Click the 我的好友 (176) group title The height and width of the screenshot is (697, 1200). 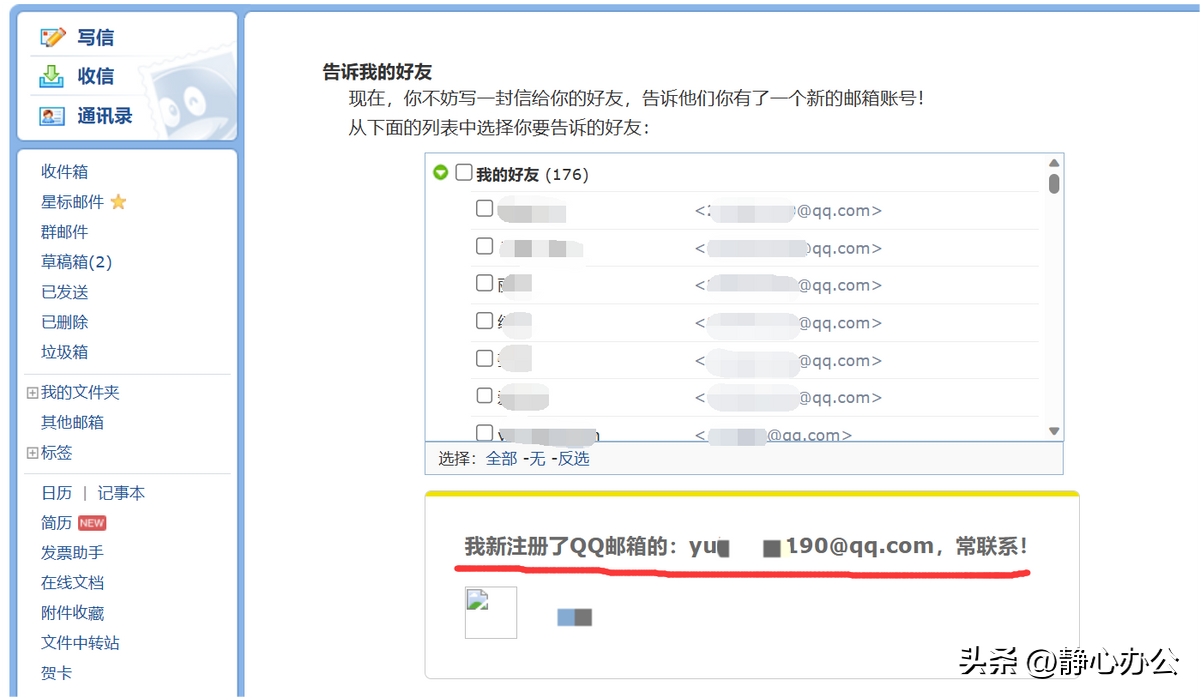532,174
